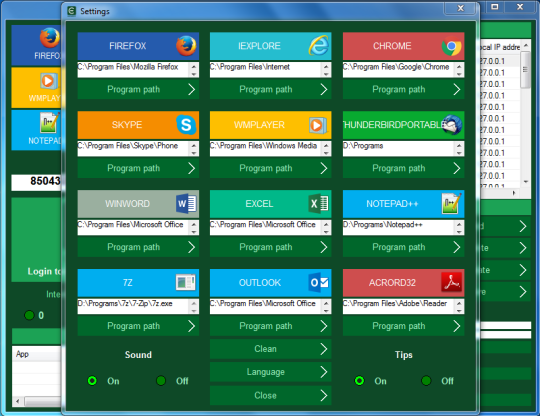Viewport: 540px width, 416px height.
Task: Open Program path for ACRORD32
Action: 403,326
